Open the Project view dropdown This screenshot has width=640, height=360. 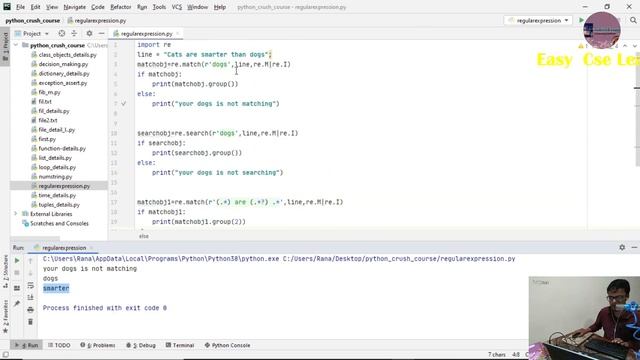(32, 33)
